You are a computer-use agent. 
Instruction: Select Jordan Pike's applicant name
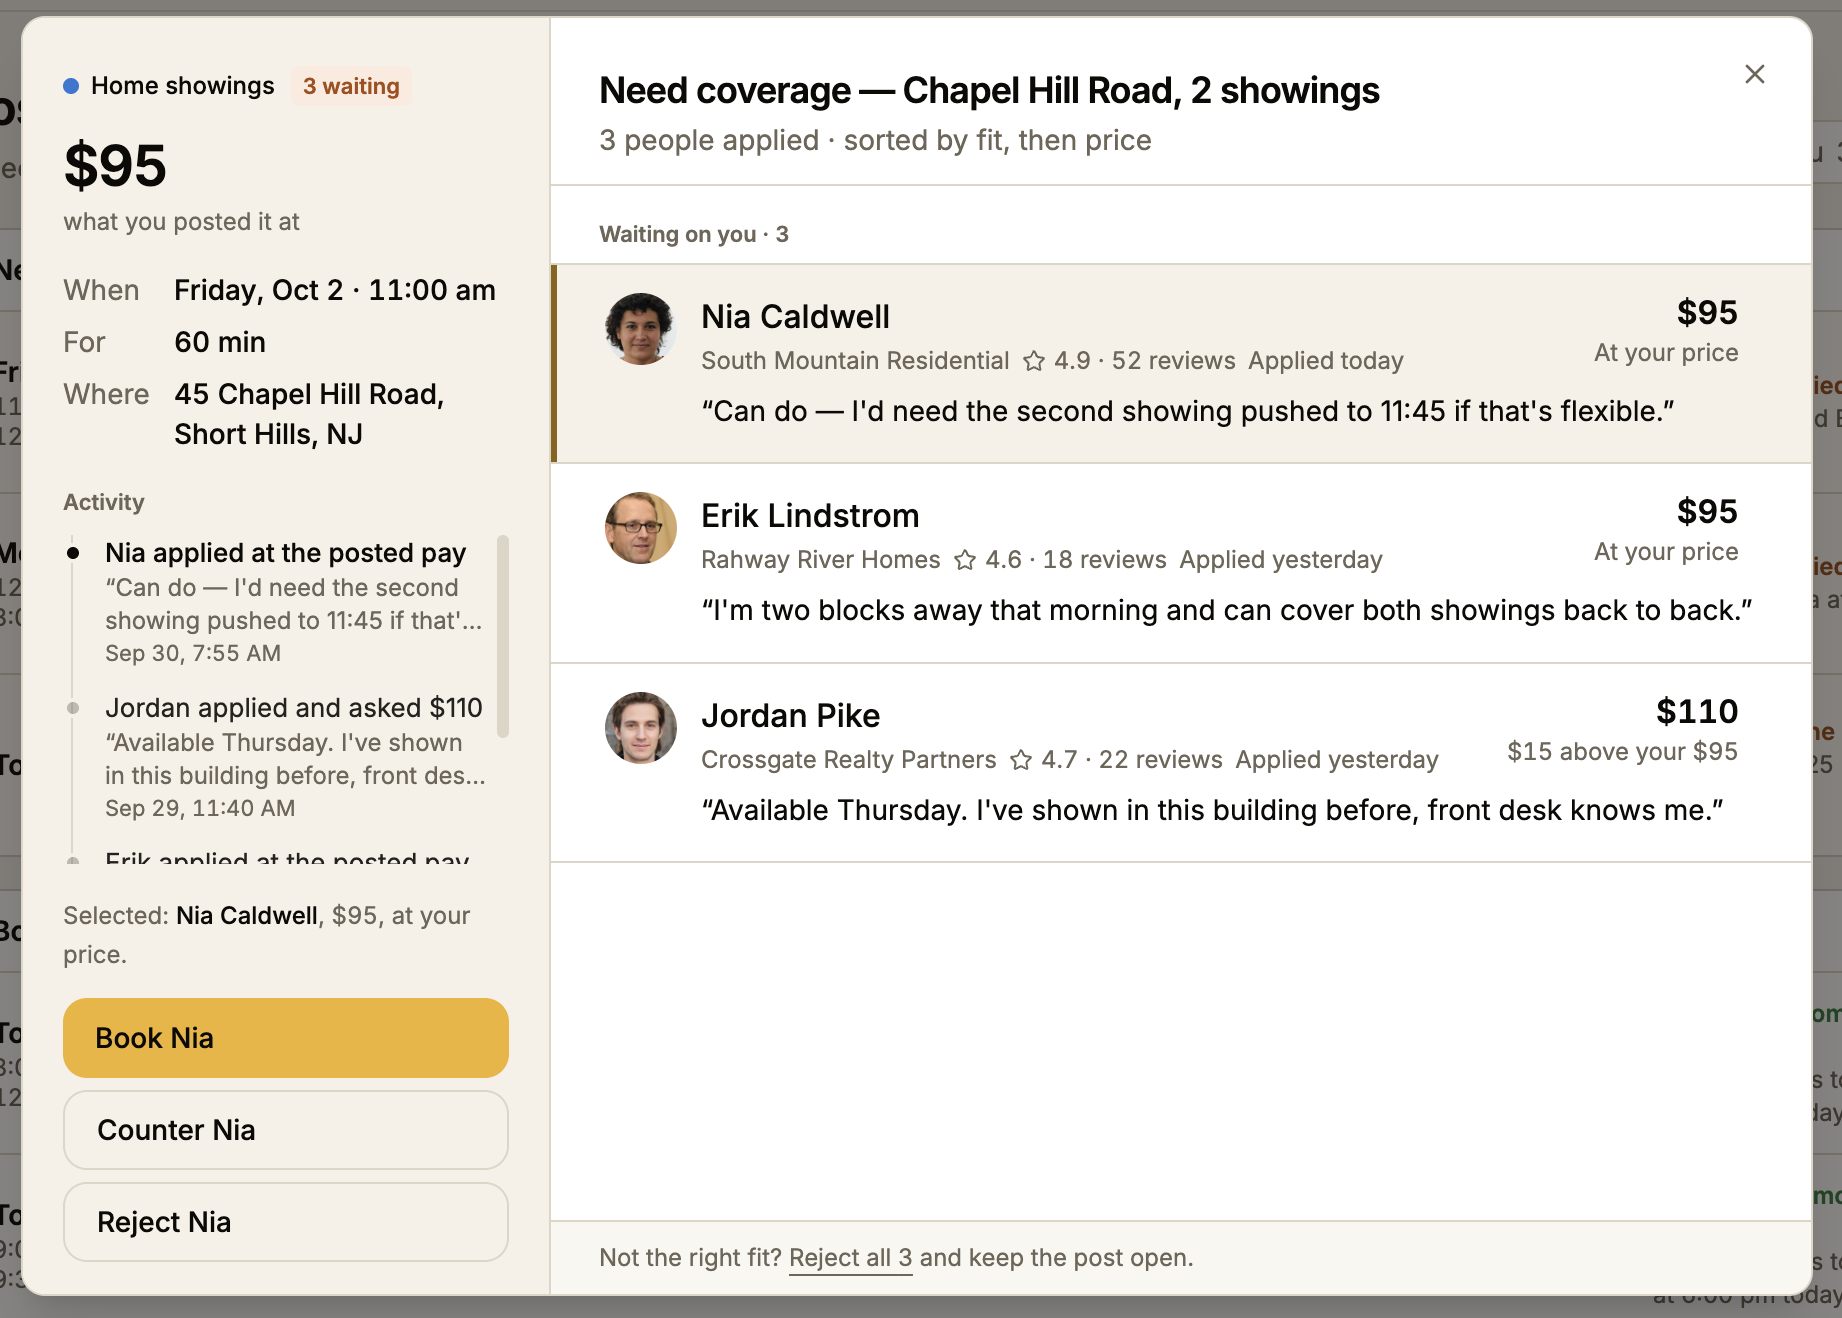pos(790,716)
